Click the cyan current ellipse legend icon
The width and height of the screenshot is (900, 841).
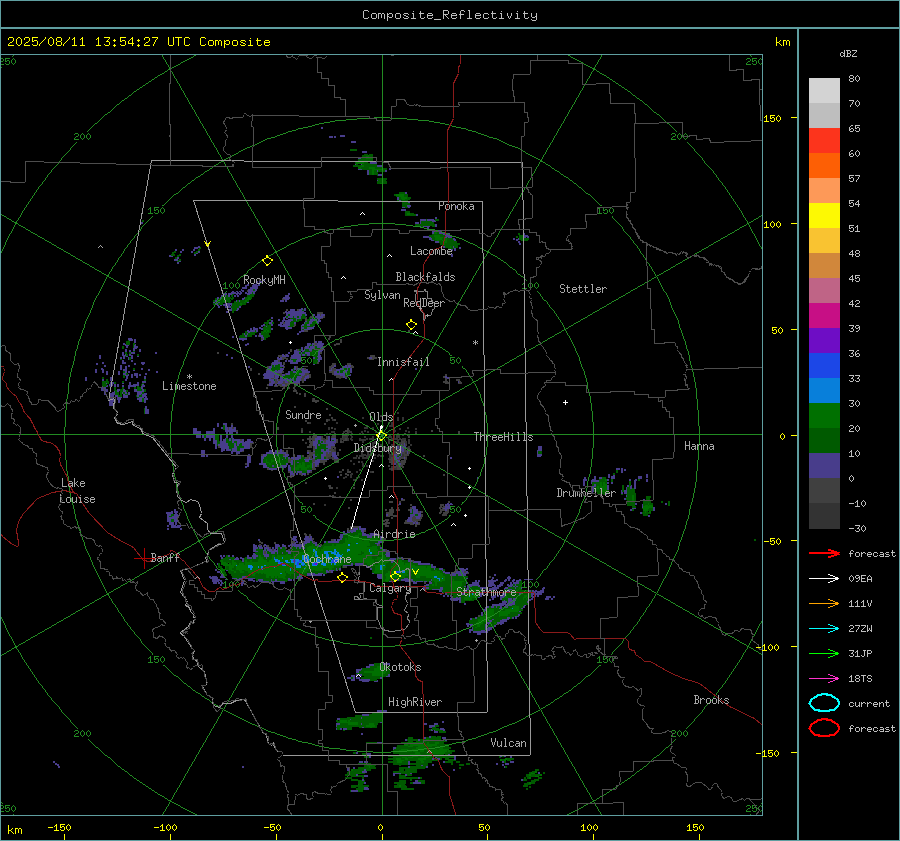pos(824,703)
